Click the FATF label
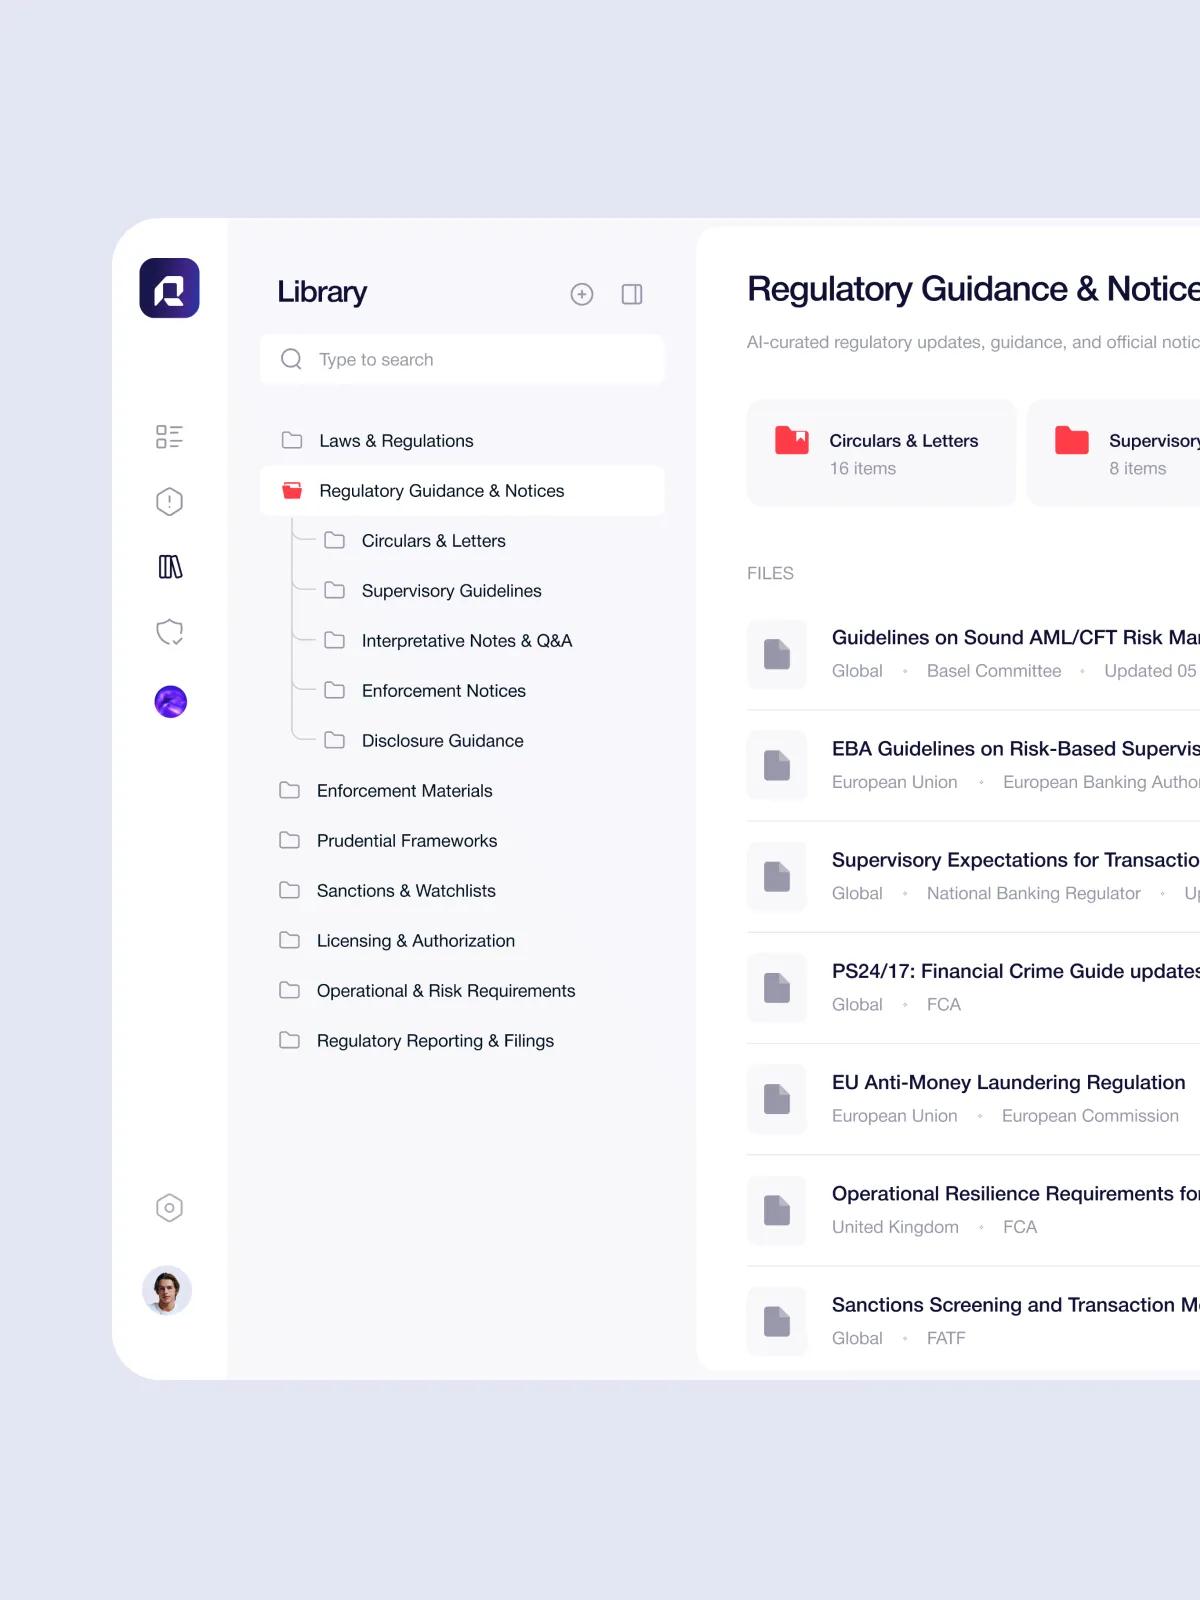 [x=946, y=1338]
